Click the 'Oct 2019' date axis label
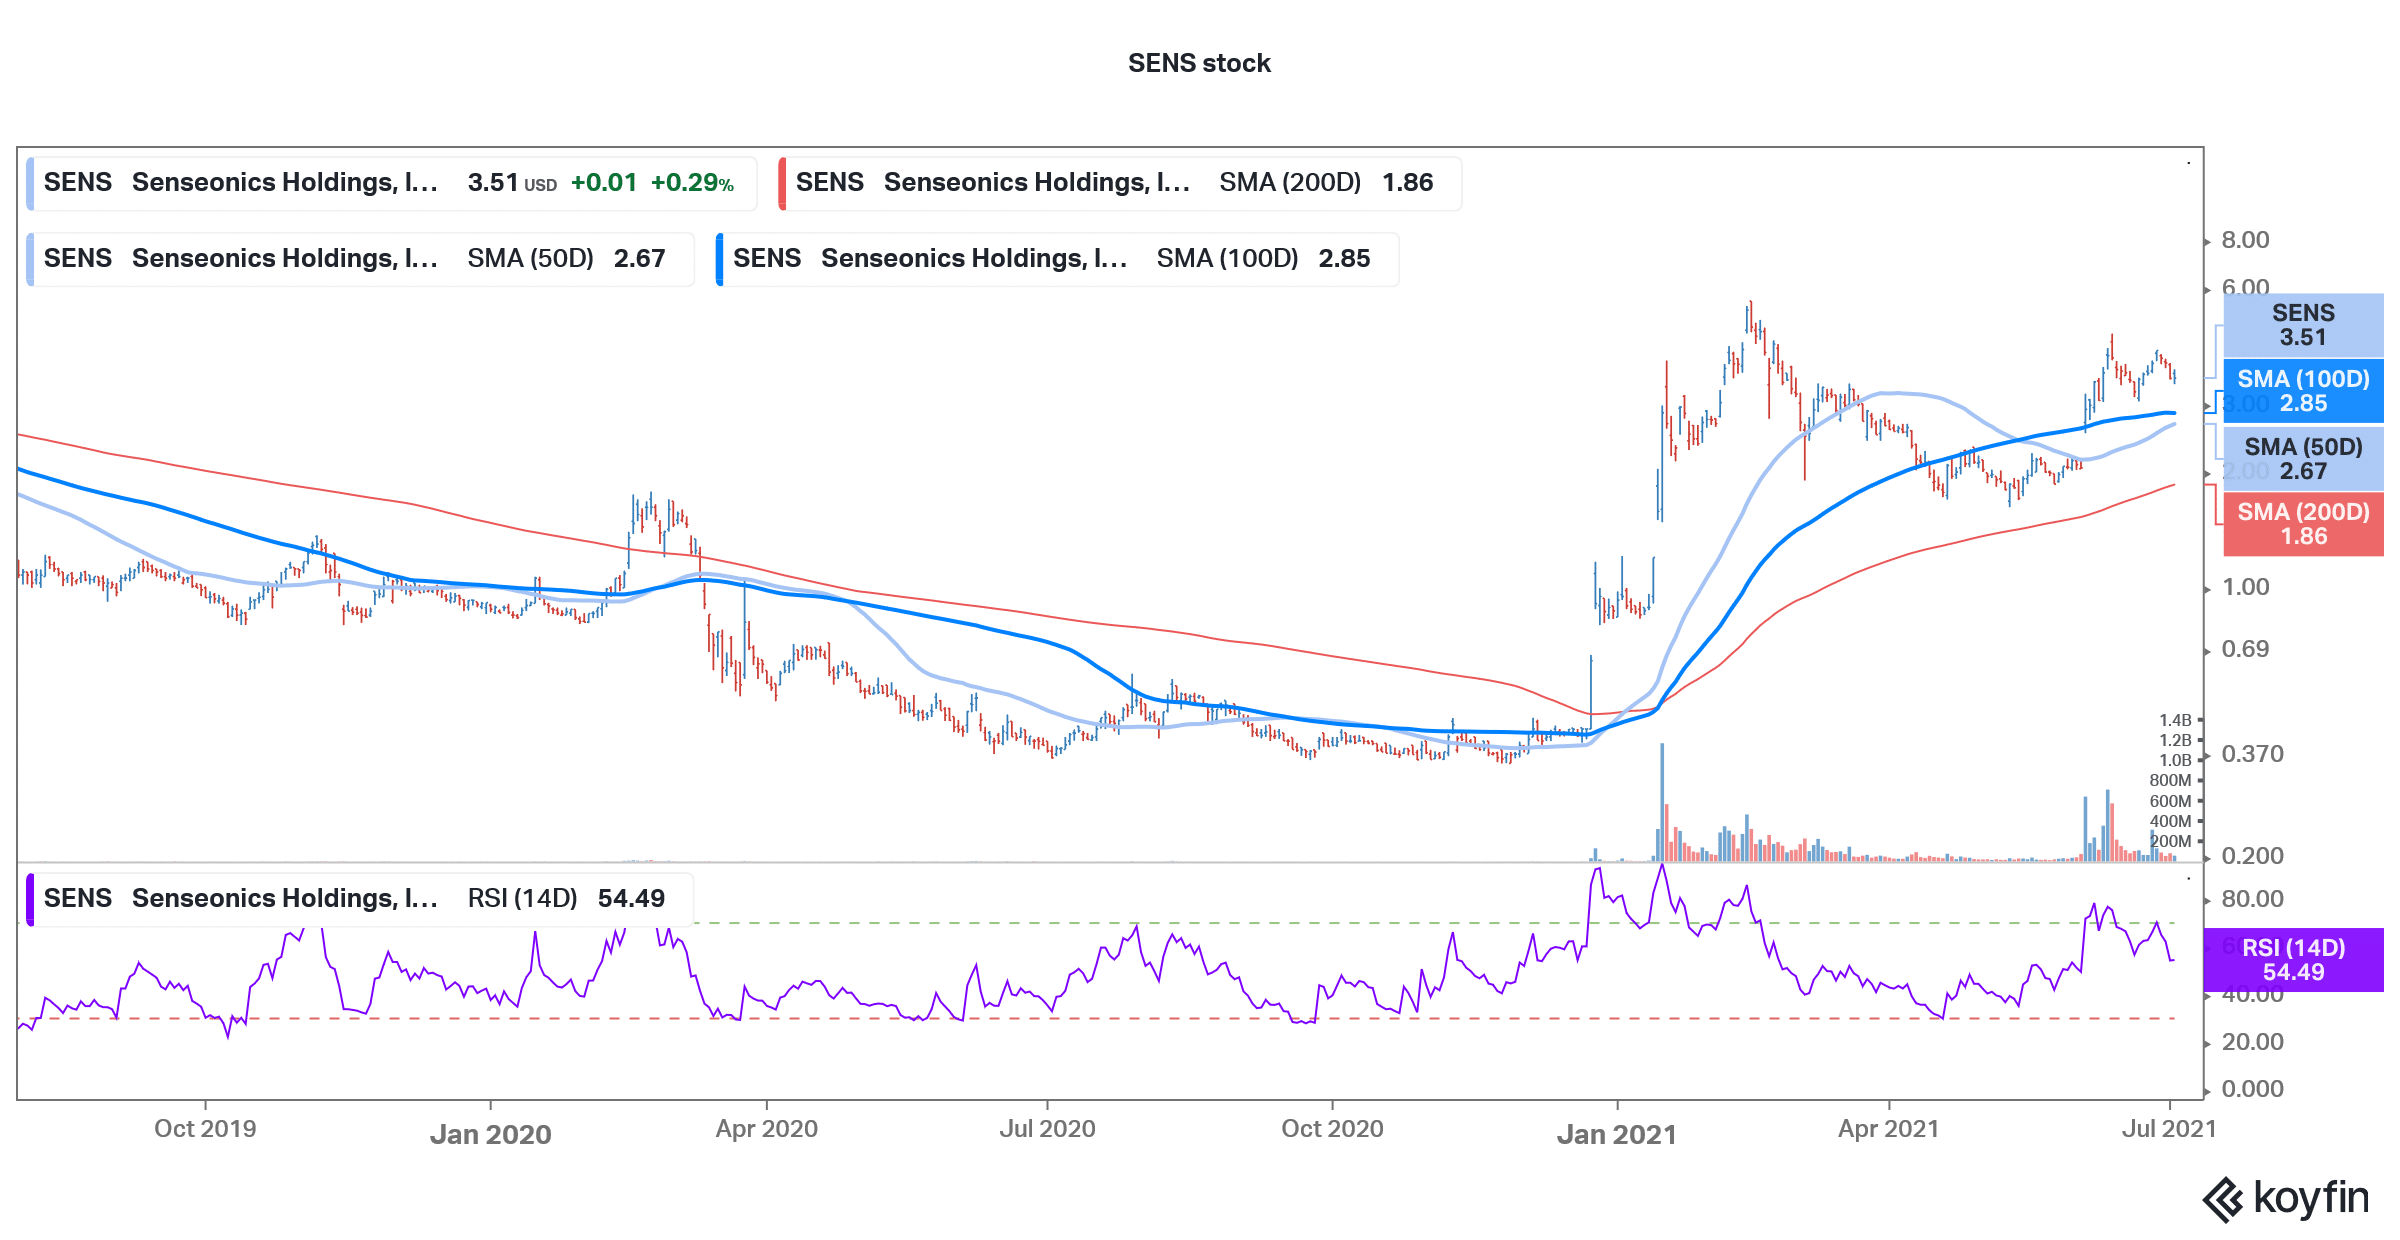Viewport: 2400px width, 1240px height. tap(205, 1129)
